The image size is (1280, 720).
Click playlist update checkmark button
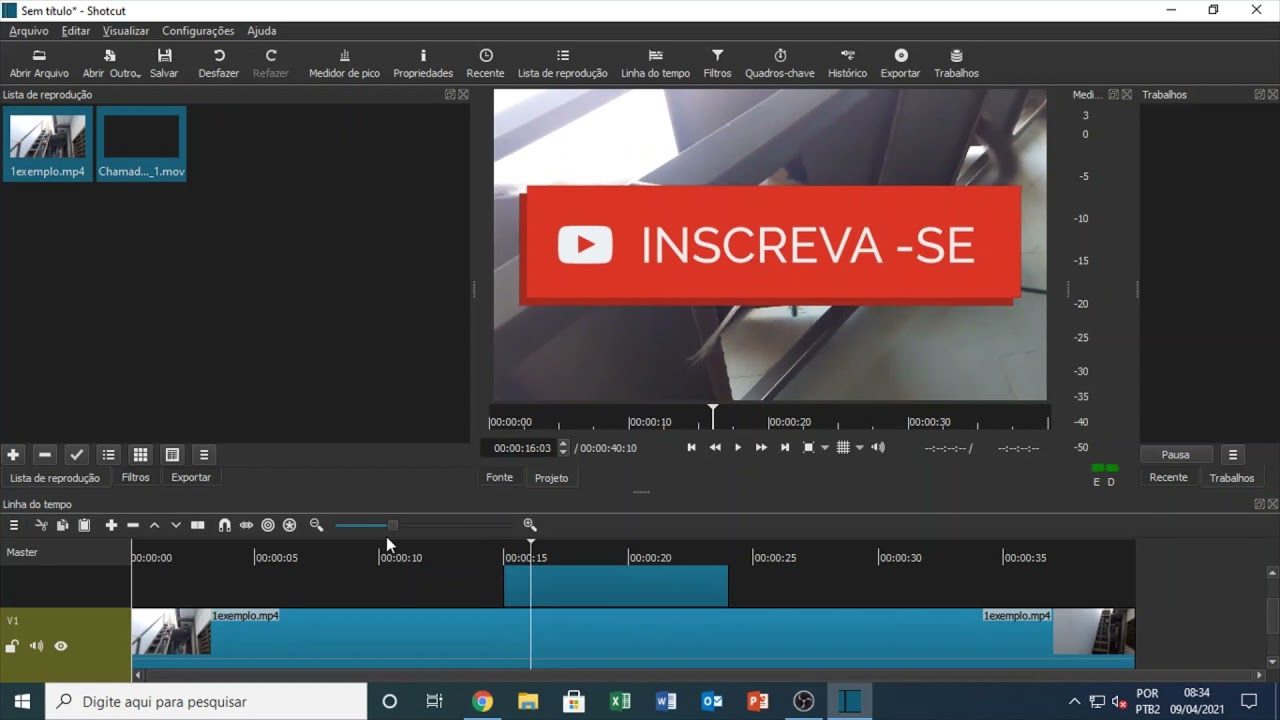tap(76, 455)
